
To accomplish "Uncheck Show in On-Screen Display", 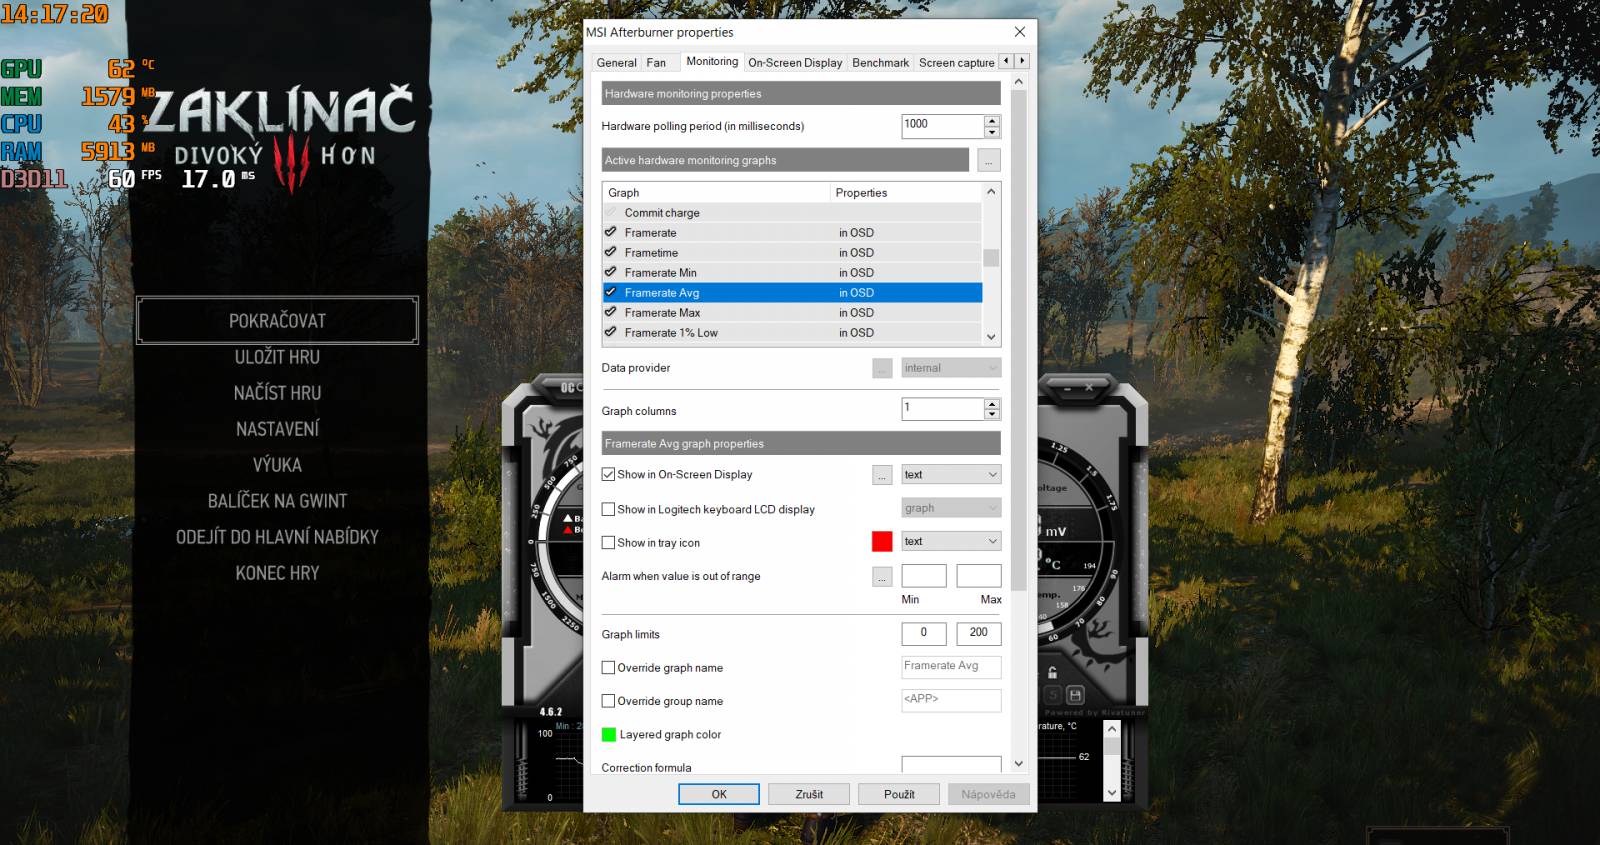I will click(x=608, y=475).
